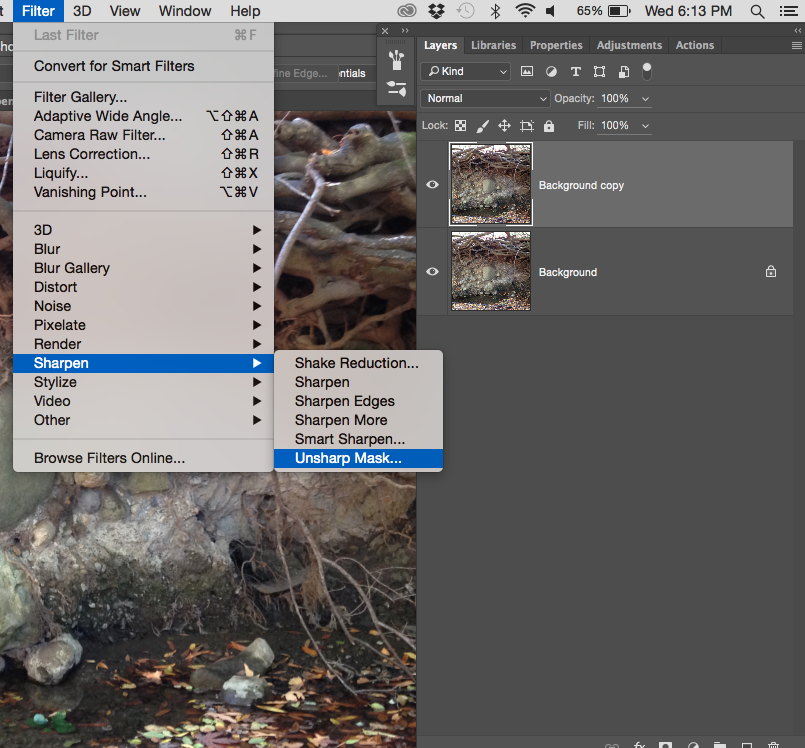Switch to the Adjustments tab
This screenshot has width=805, height=748.
pos(629,45)
